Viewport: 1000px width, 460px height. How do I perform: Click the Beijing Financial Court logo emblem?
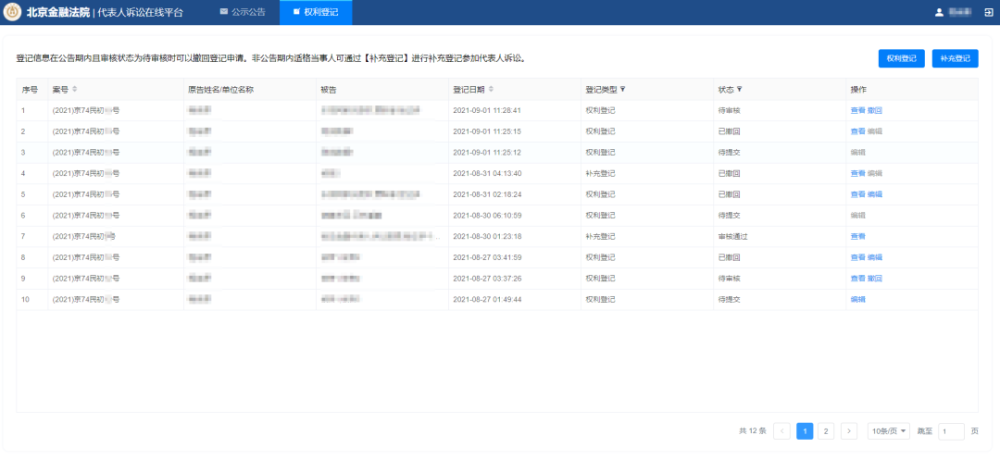[x=13, y=12]
